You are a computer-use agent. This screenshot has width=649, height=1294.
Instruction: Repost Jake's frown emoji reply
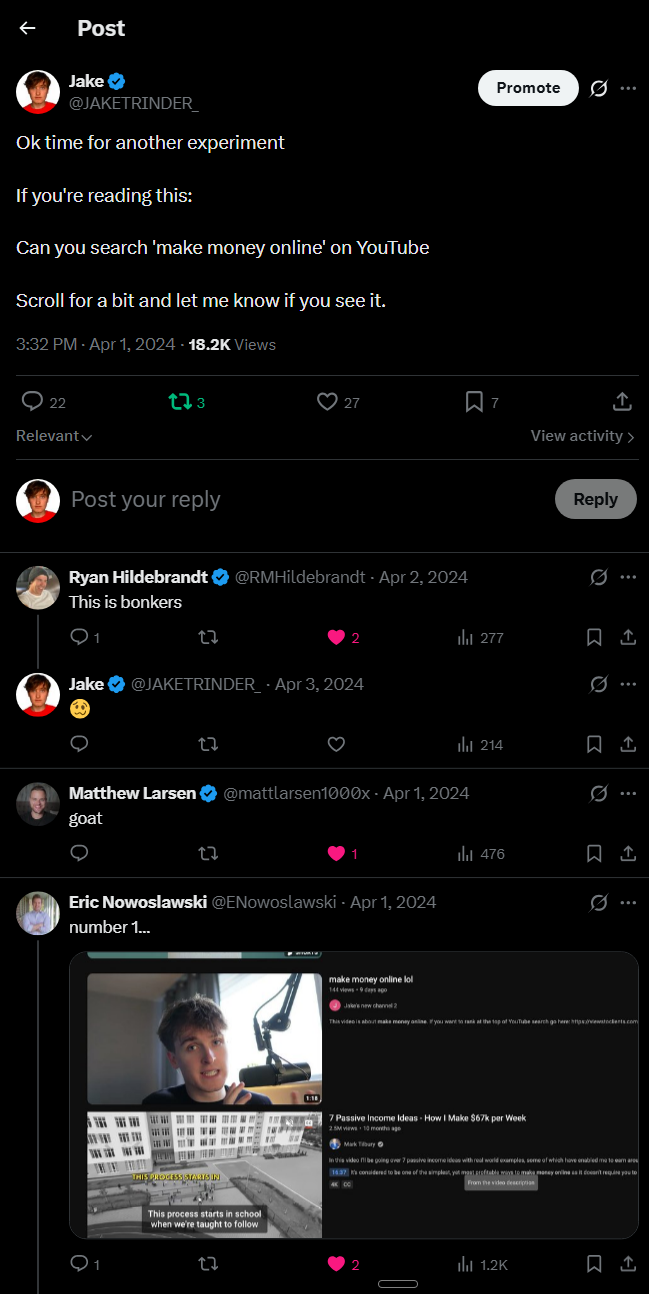[x=208, y=744]
